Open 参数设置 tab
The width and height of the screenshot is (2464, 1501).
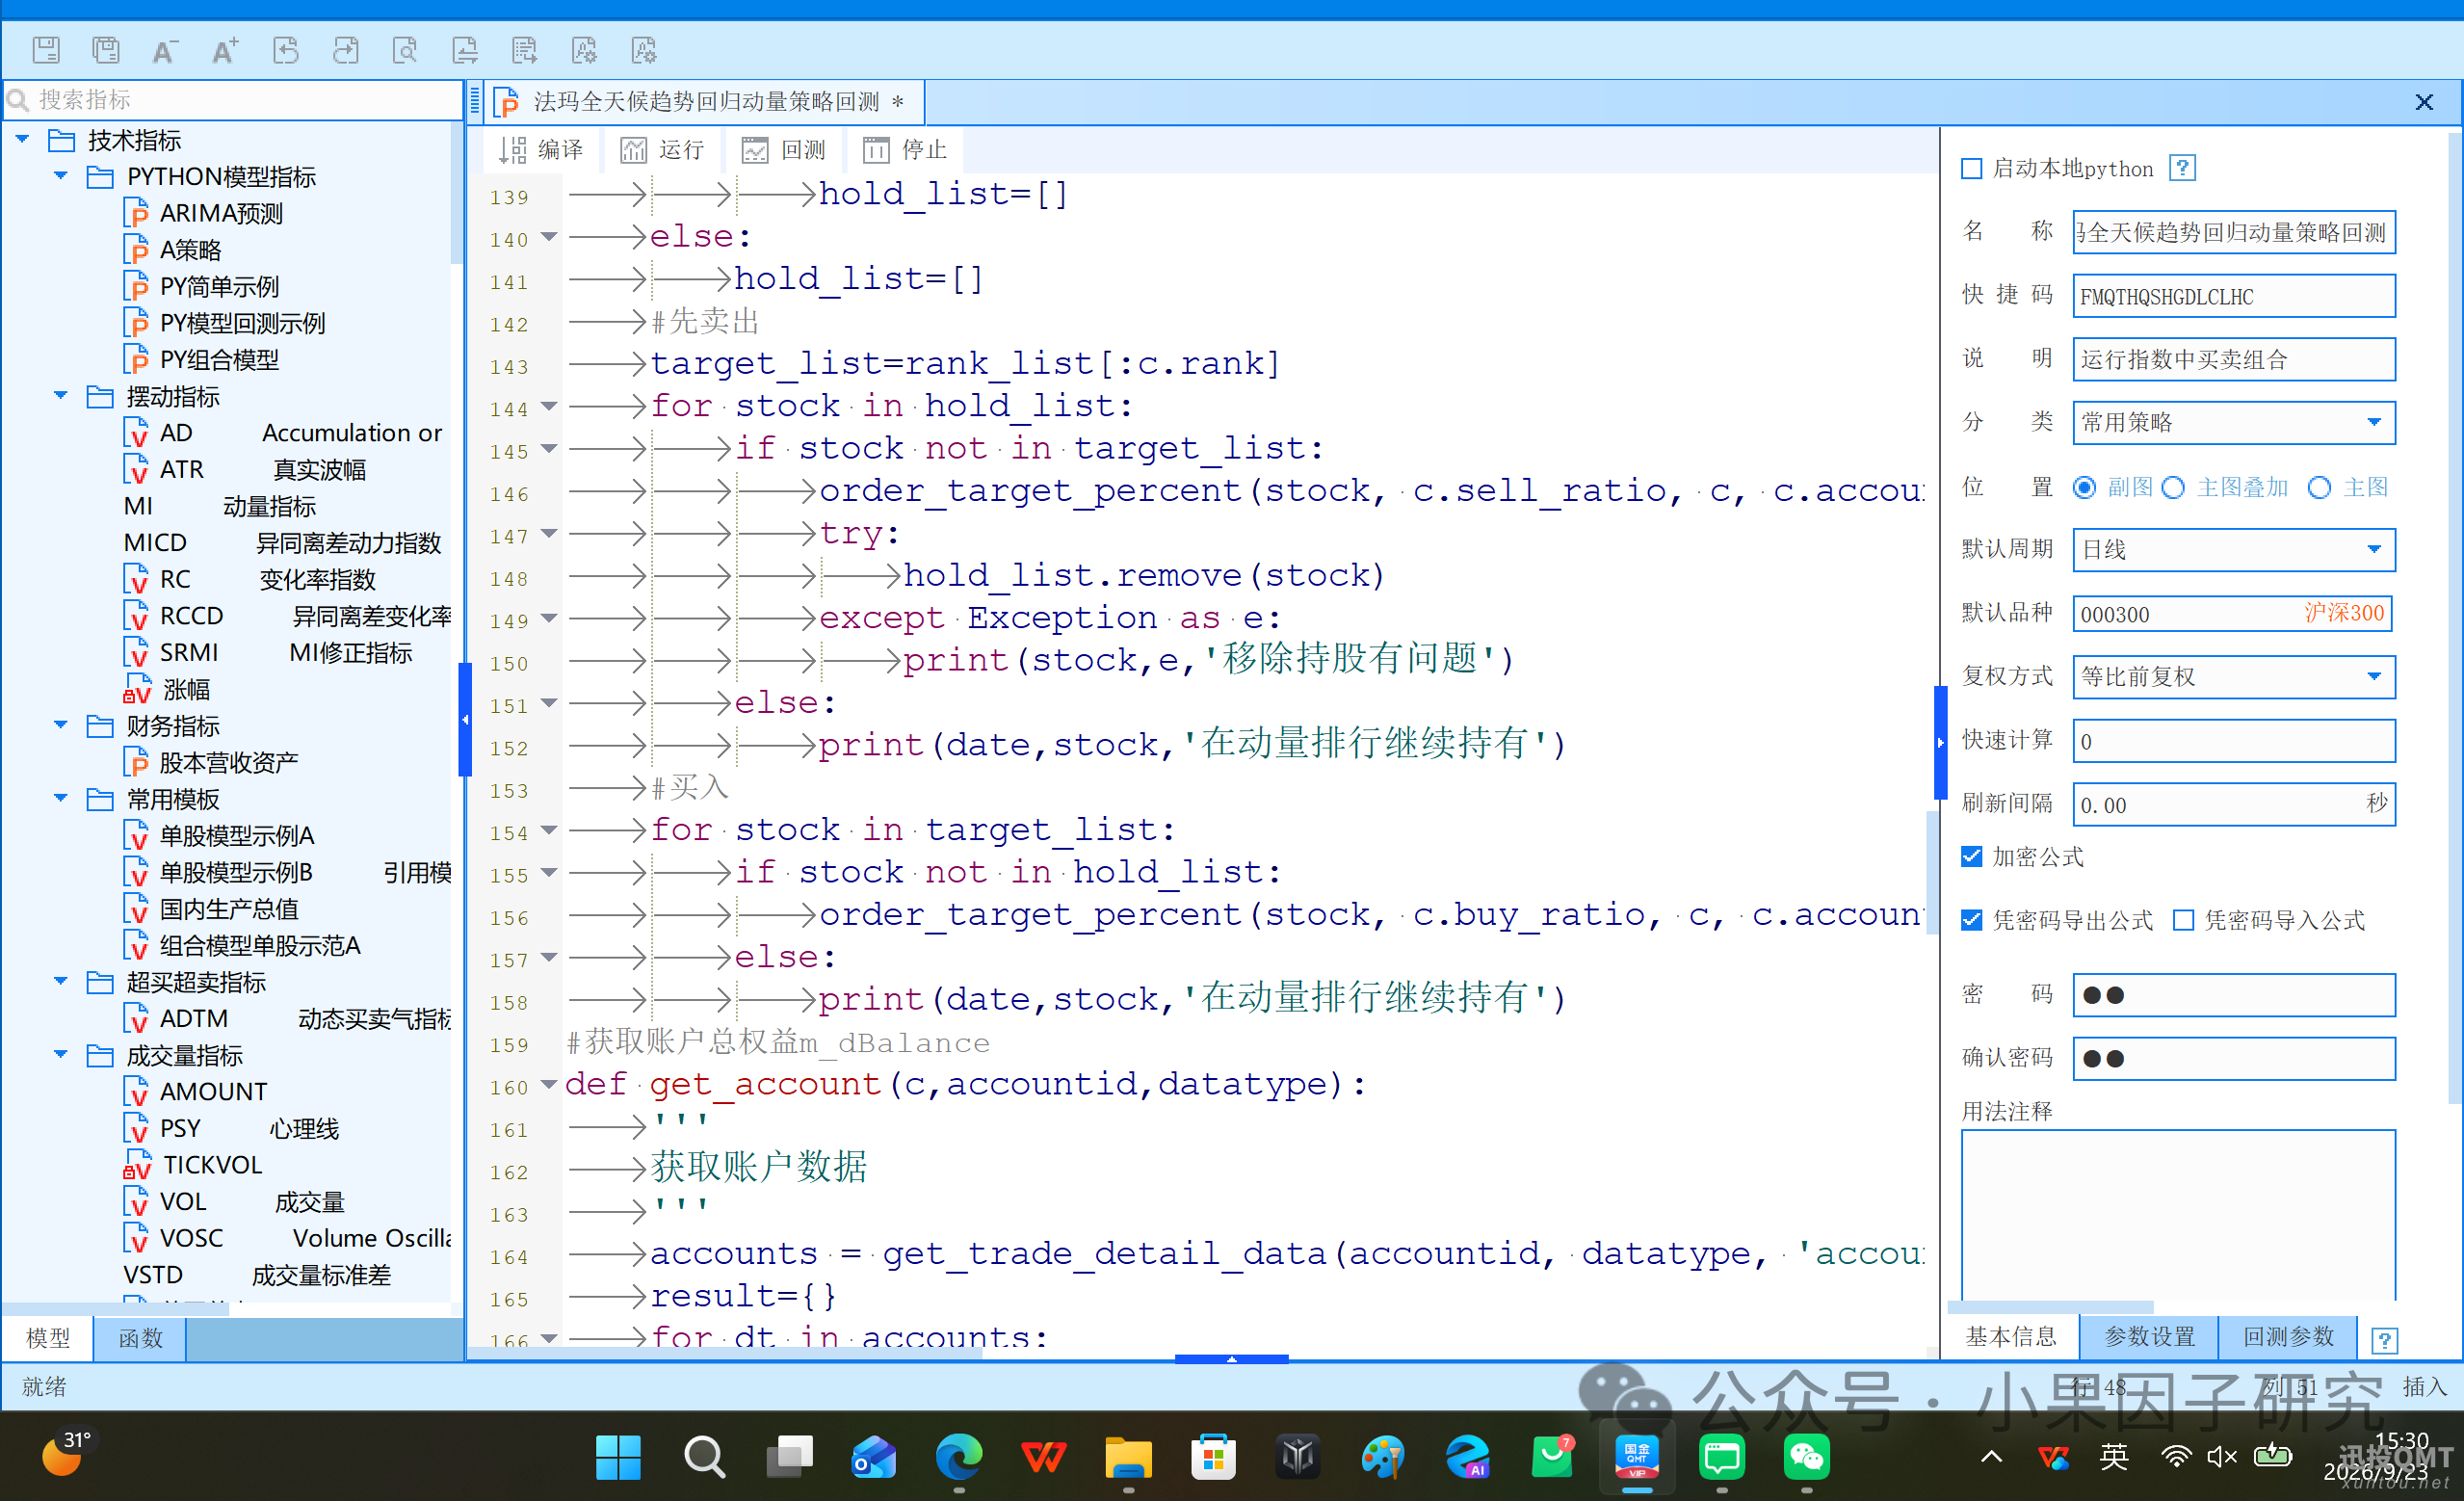2149,1337
